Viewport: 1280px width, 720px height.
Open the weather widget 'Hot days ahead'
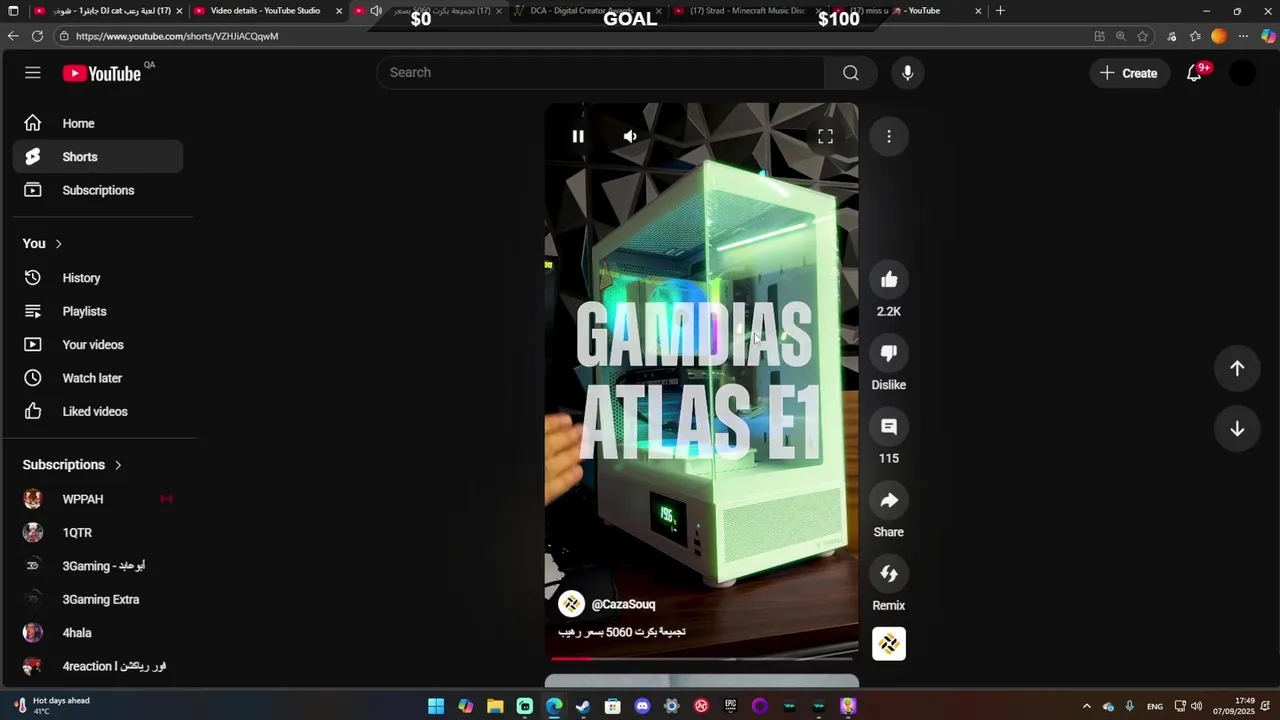point(52,705)
